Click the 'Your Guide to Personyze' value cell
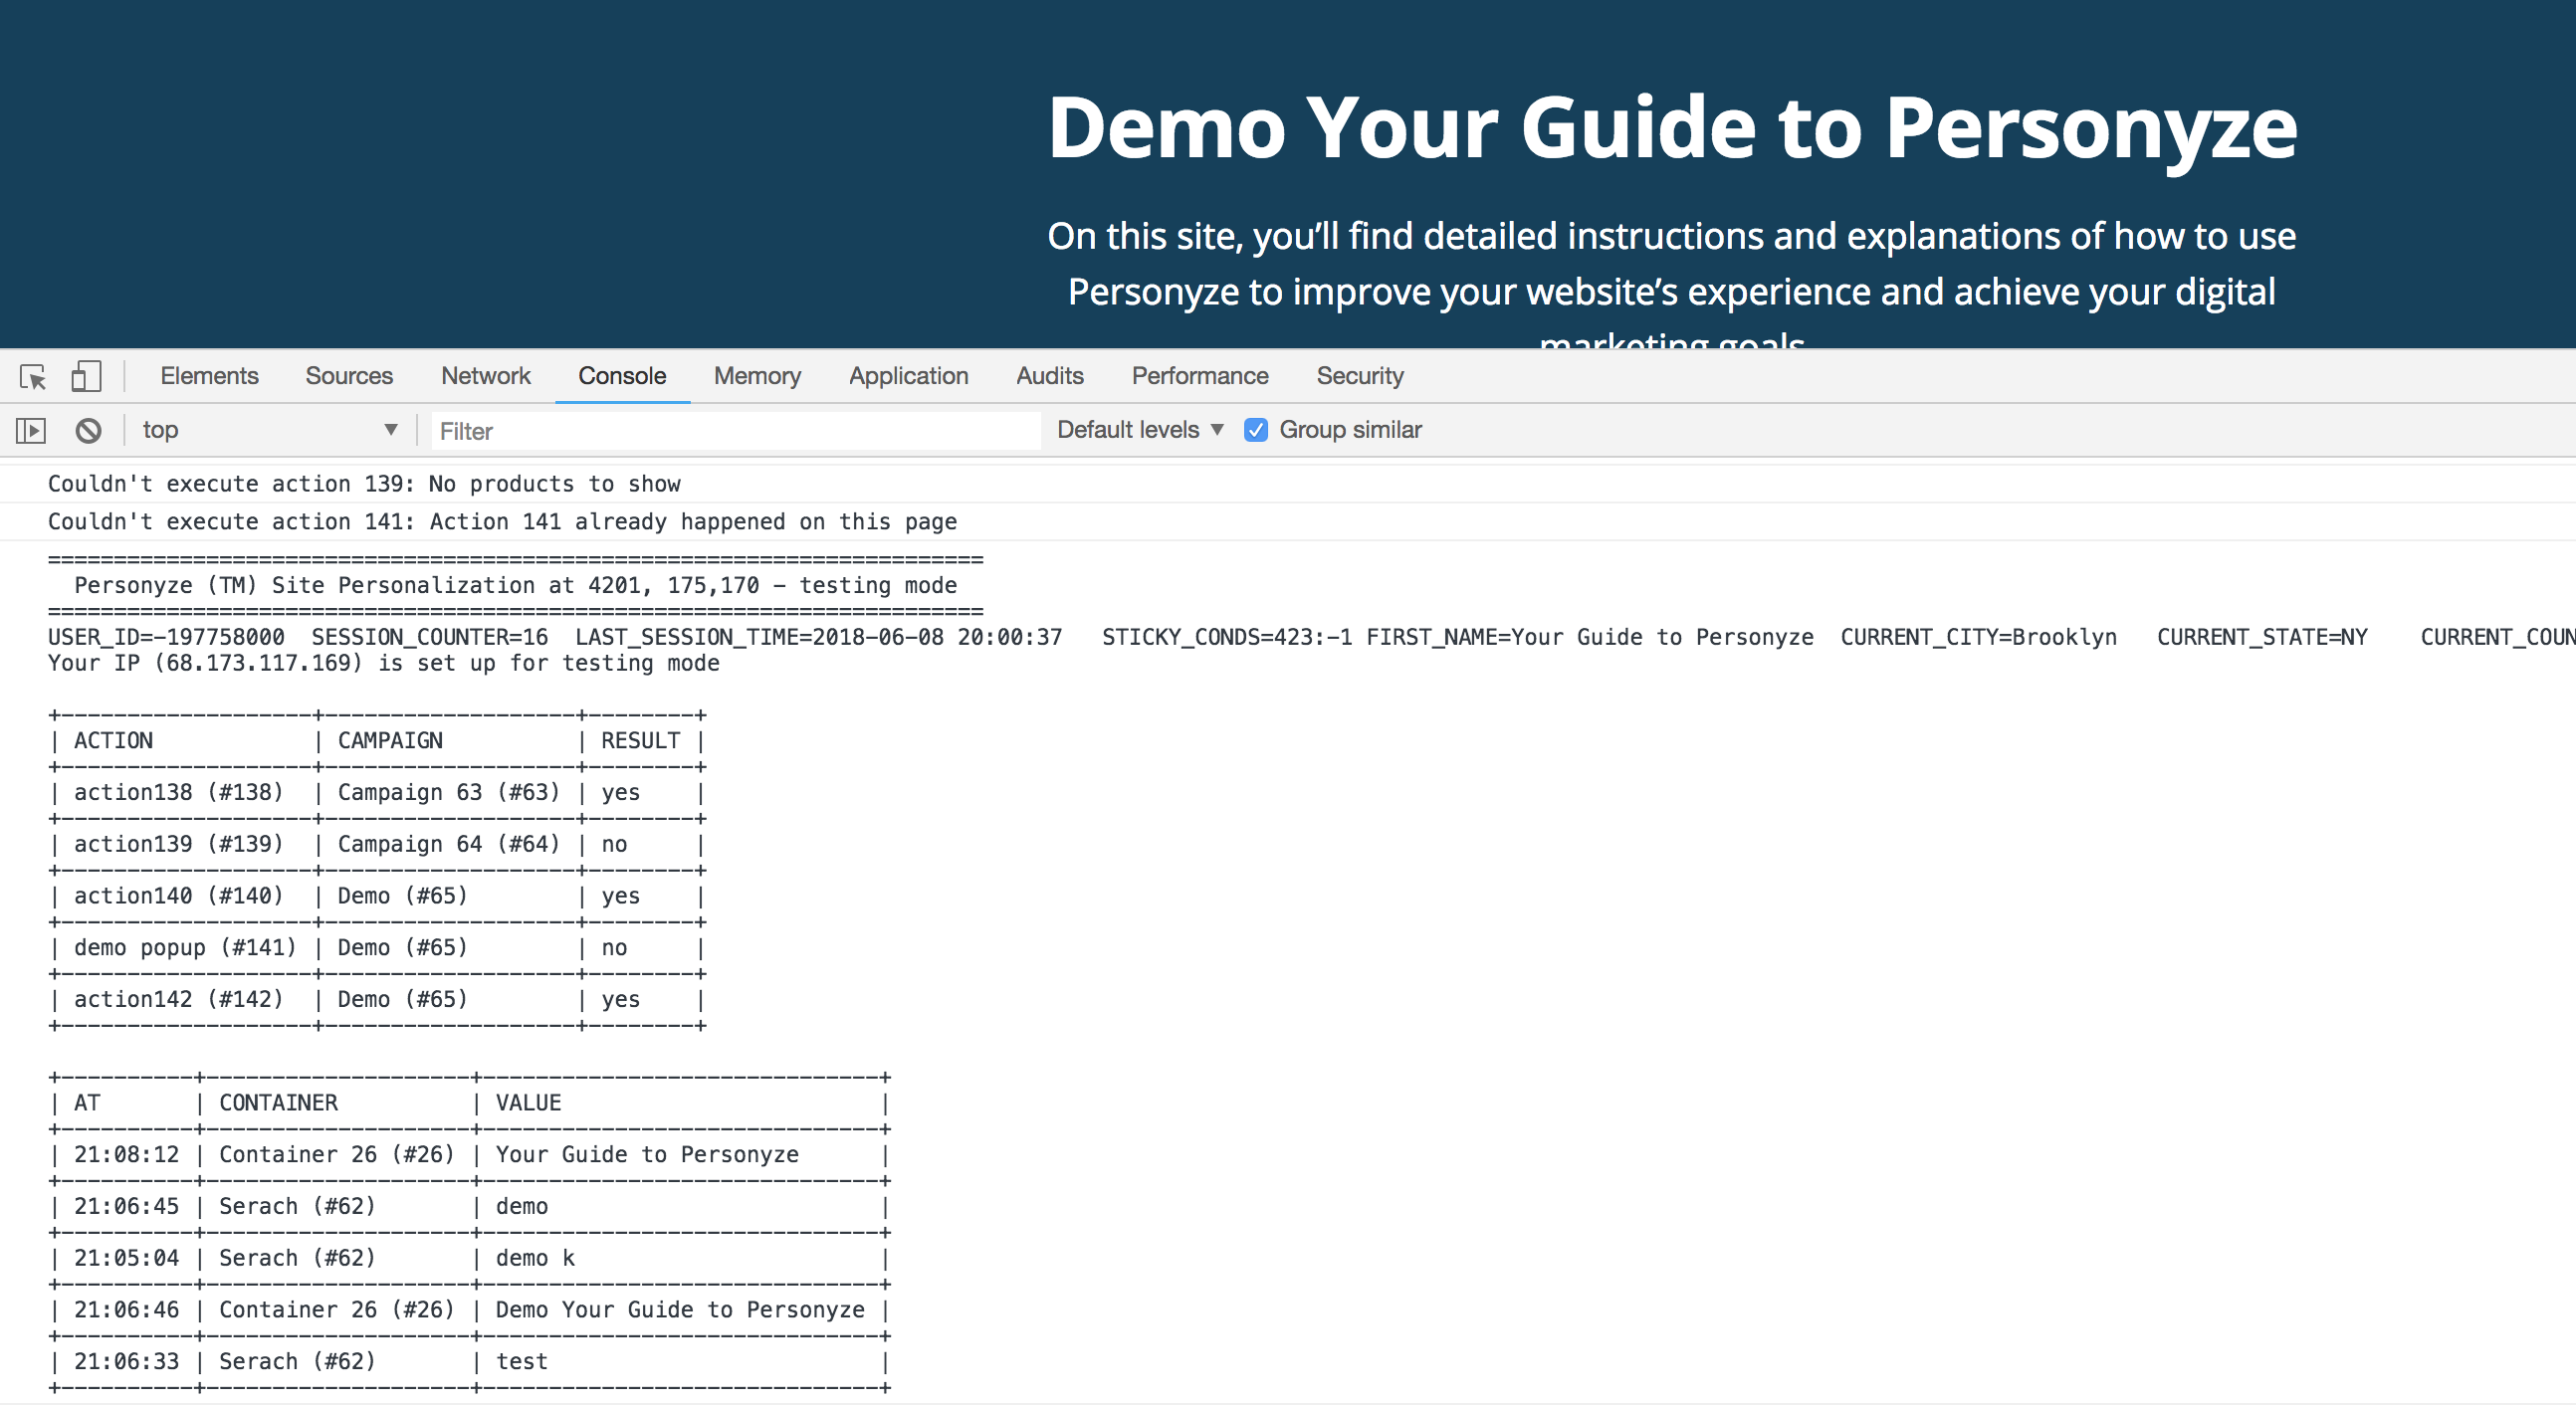 [647, 1155]
